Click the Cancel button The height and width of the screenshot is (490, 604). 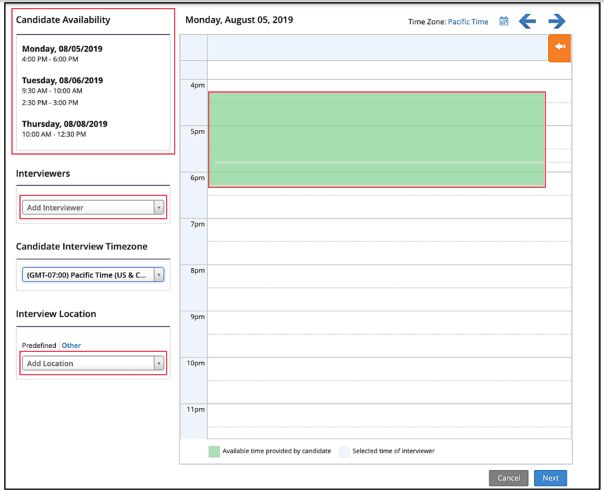508,478
